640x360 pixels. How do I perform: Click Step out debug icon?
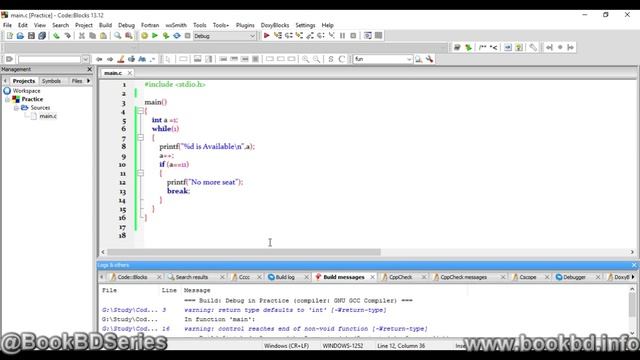coord(310,36)
